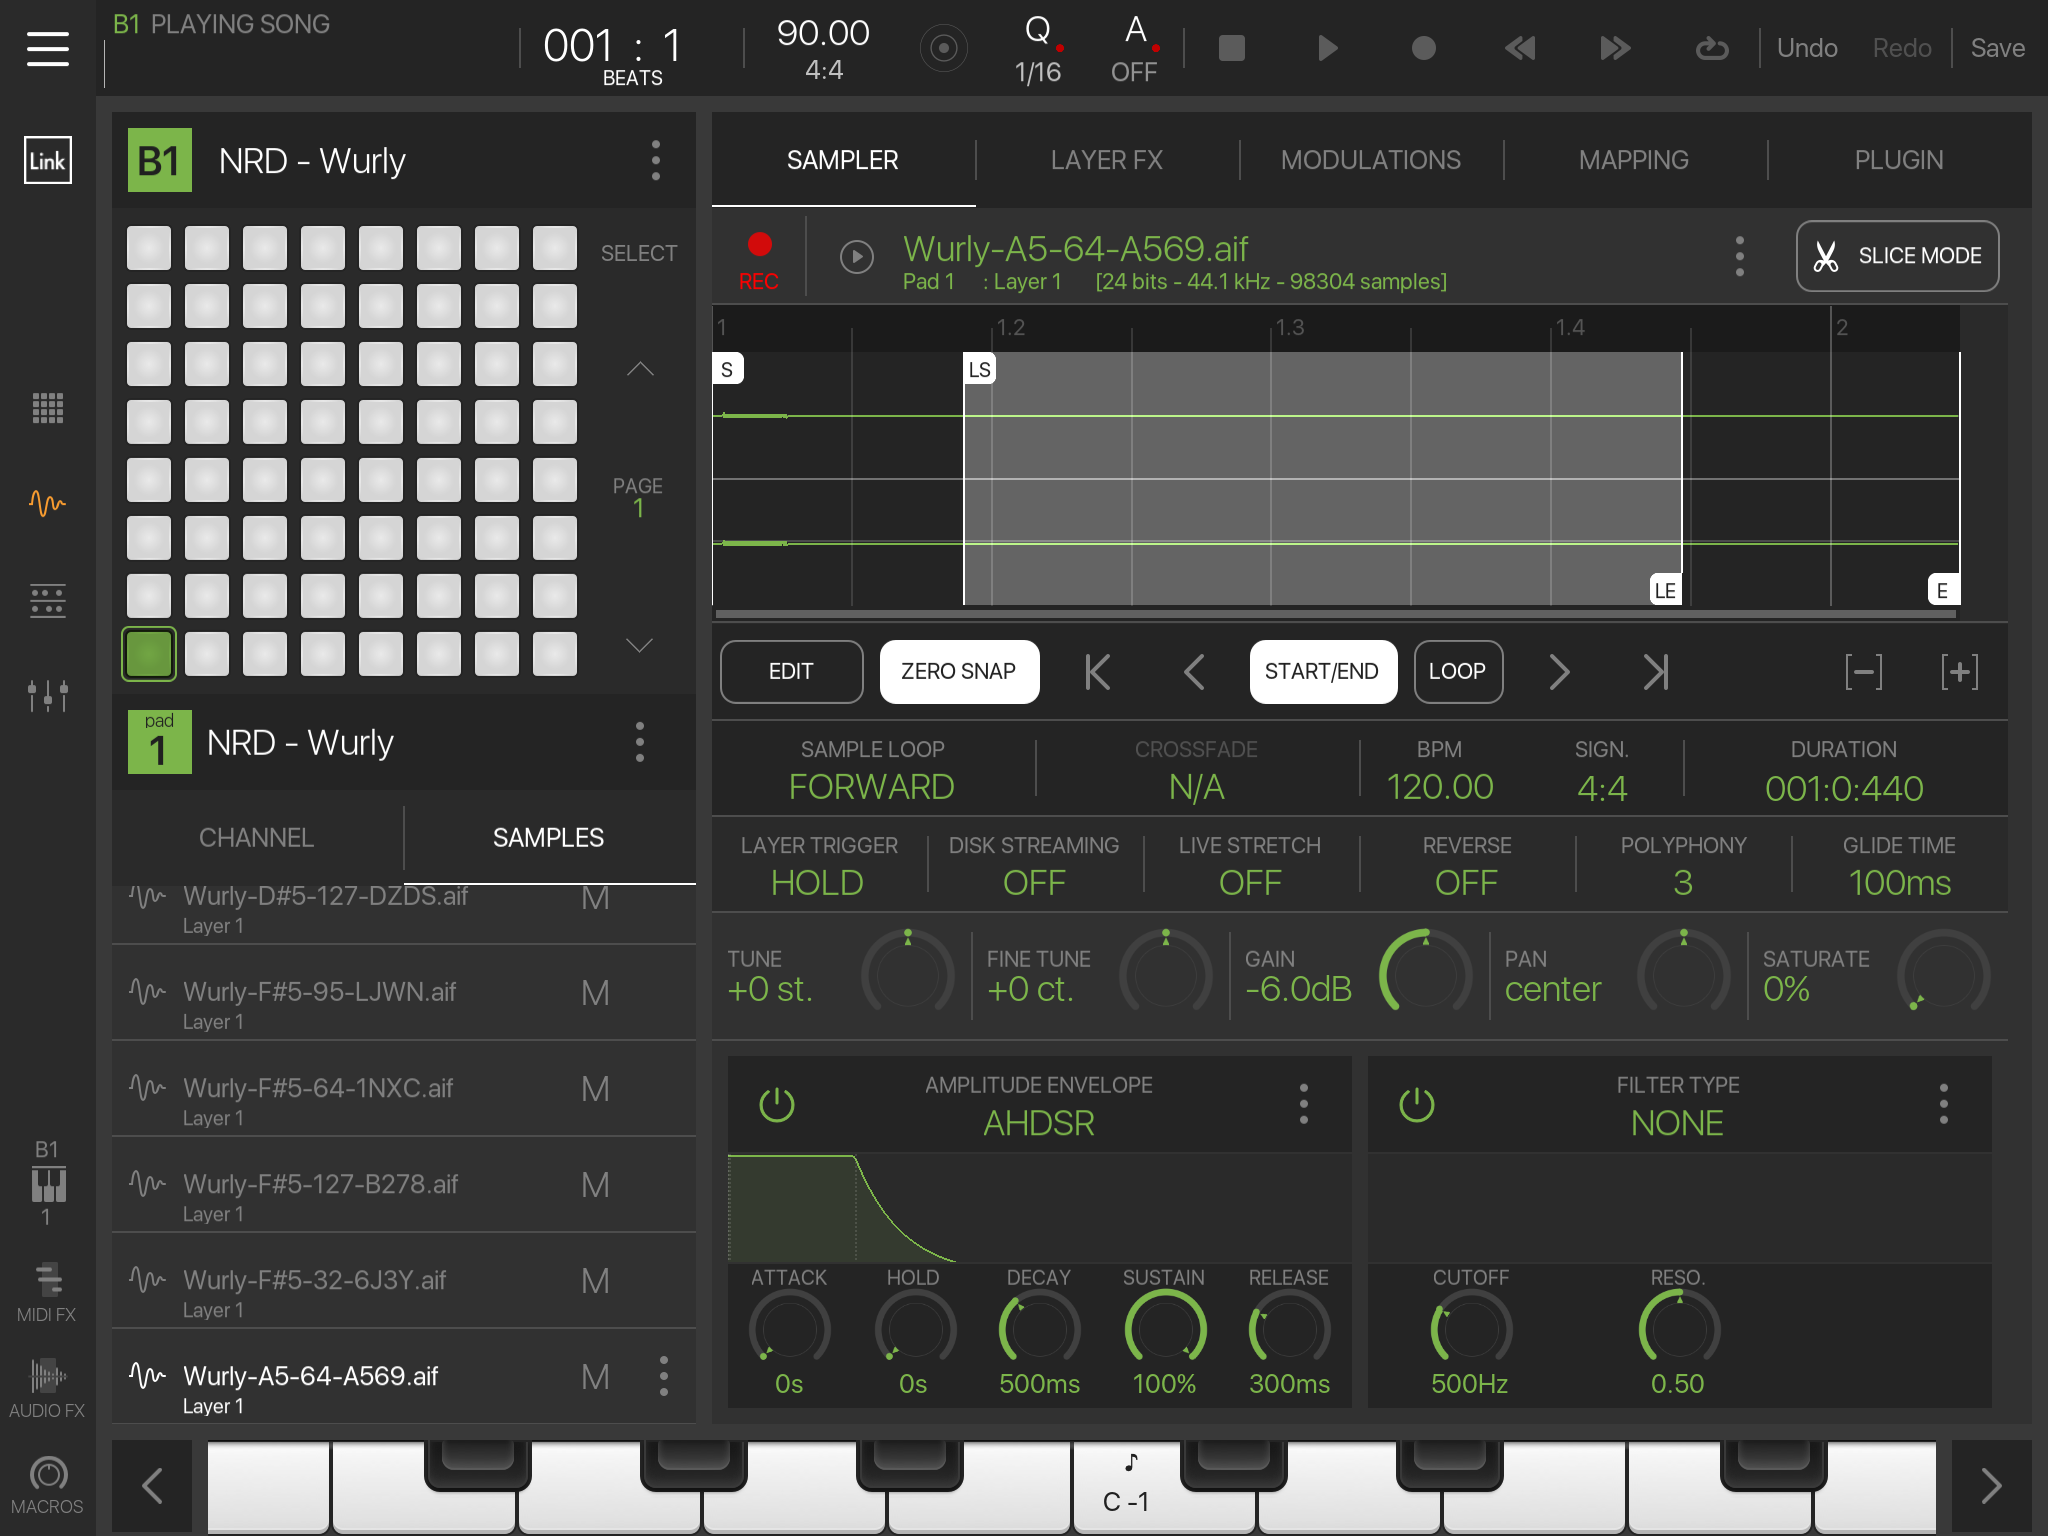The width and height of the screenshot is (2048, 1536).
Task: Open AUDIO FX panel
Action: 47,1388
